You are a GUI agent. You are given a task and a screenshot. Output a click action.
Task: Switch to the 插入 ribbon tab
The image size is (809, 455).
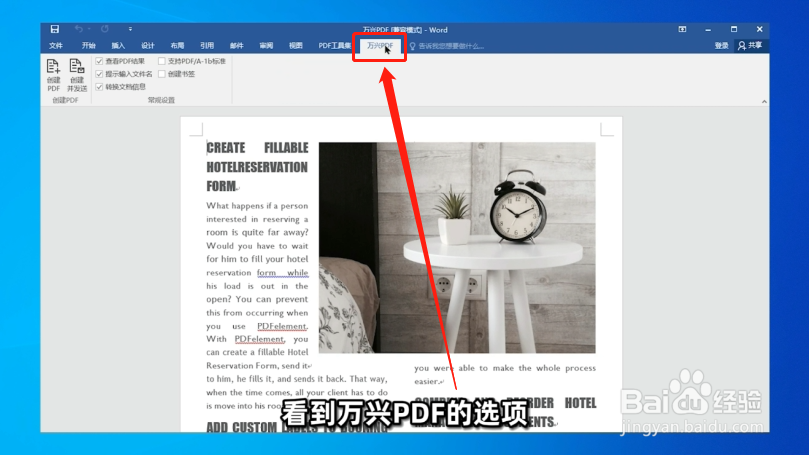tap(118, 46)
